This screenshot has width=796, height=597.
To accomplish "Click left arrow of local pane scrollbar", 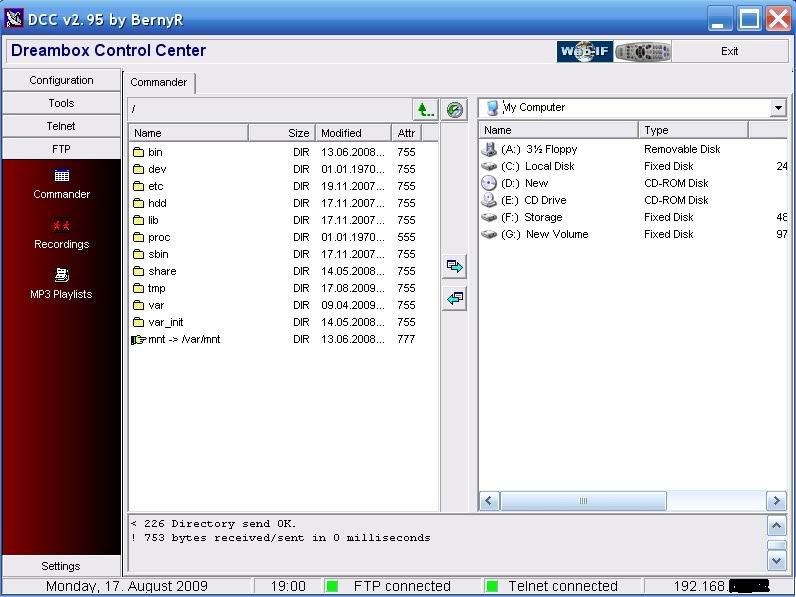I will tap(489, 501).
